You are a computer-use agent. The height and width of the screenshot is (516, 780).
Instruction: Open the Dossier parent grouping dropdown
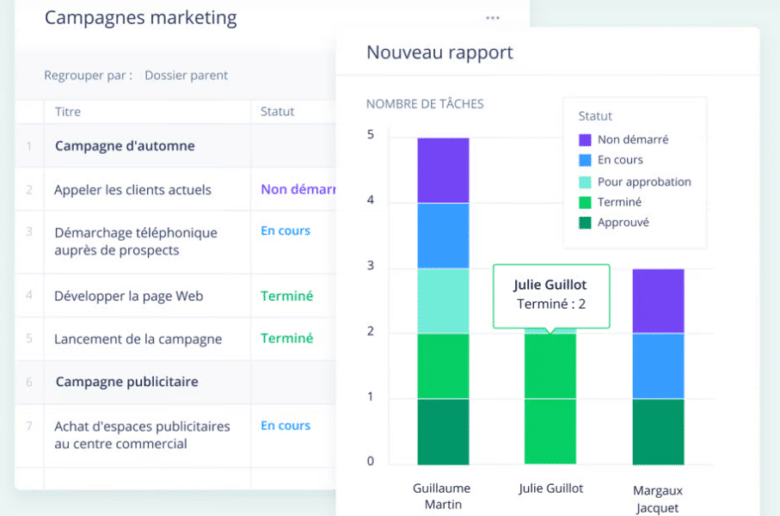click(x=186, y=75)
